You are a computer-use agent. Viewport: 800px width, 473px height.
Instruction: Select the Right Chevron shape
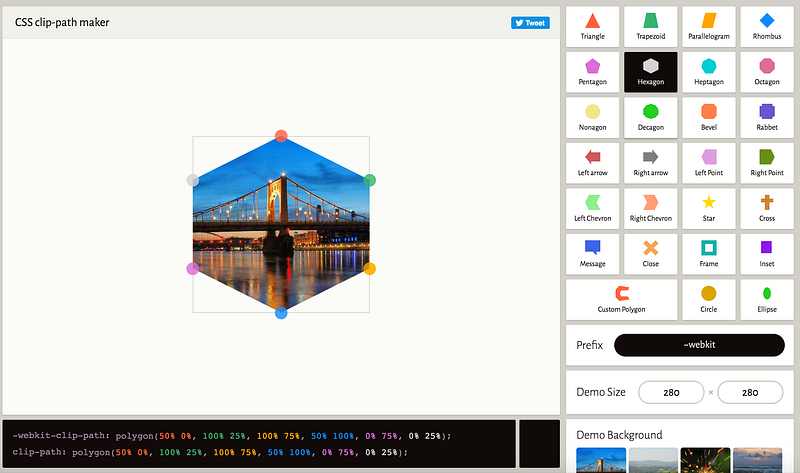tap(651, 209)
